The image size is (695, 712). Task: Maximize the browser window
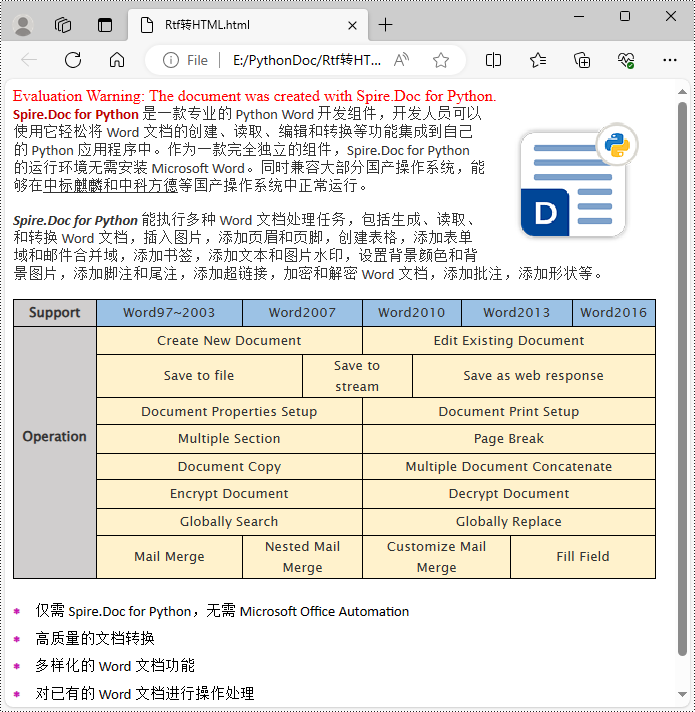click(625, 16)
